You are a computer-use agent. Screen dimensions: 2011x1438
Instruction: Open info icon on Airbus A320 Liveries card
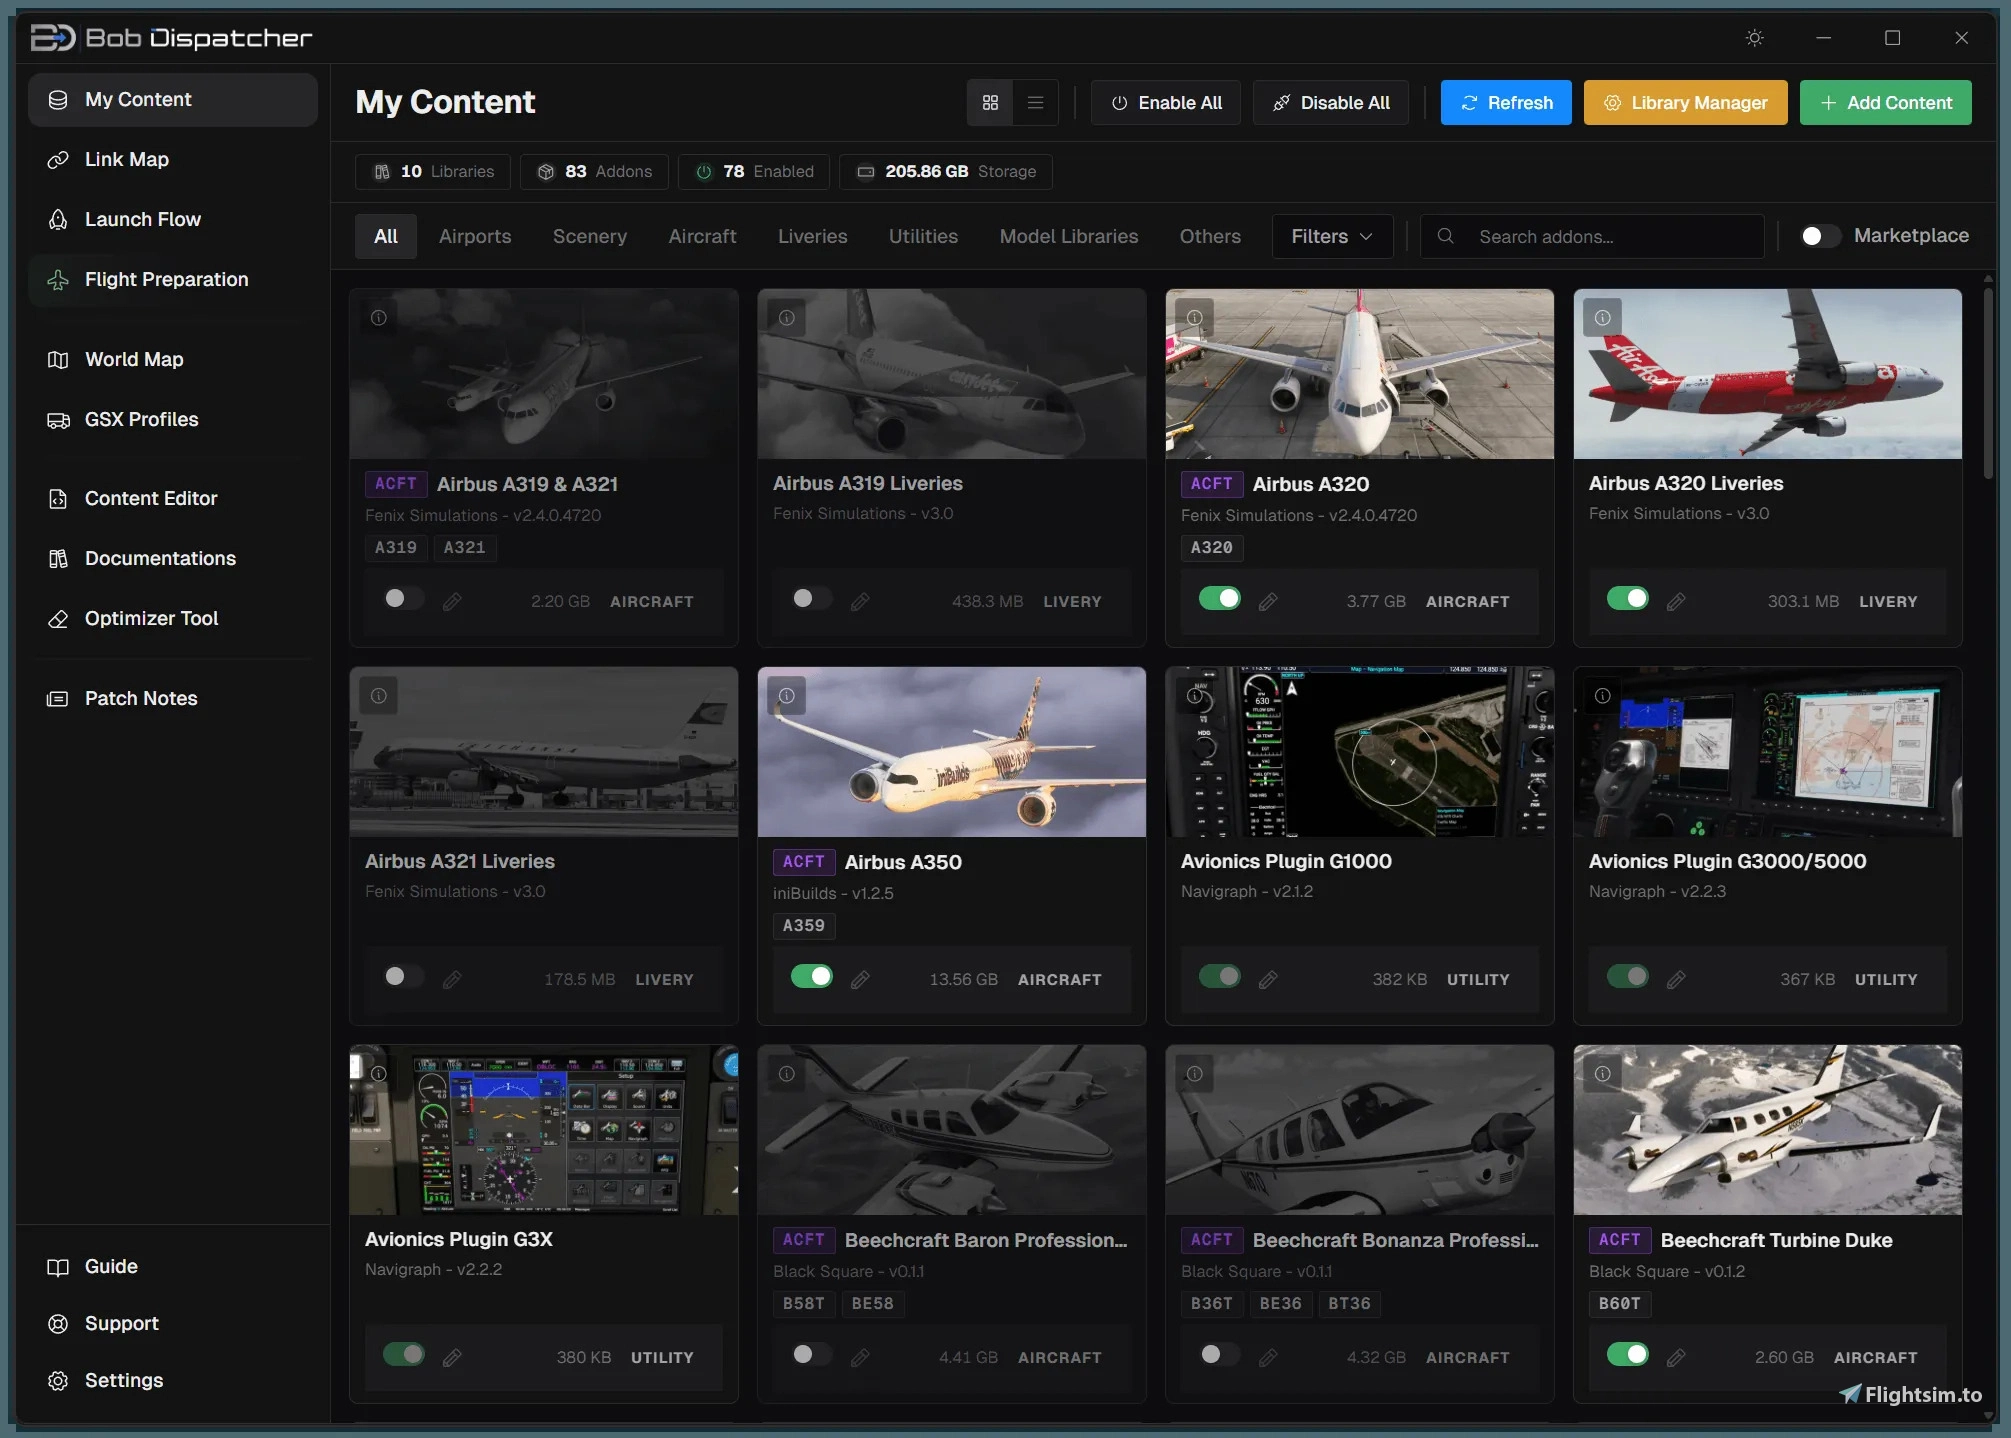[1603, 318]
